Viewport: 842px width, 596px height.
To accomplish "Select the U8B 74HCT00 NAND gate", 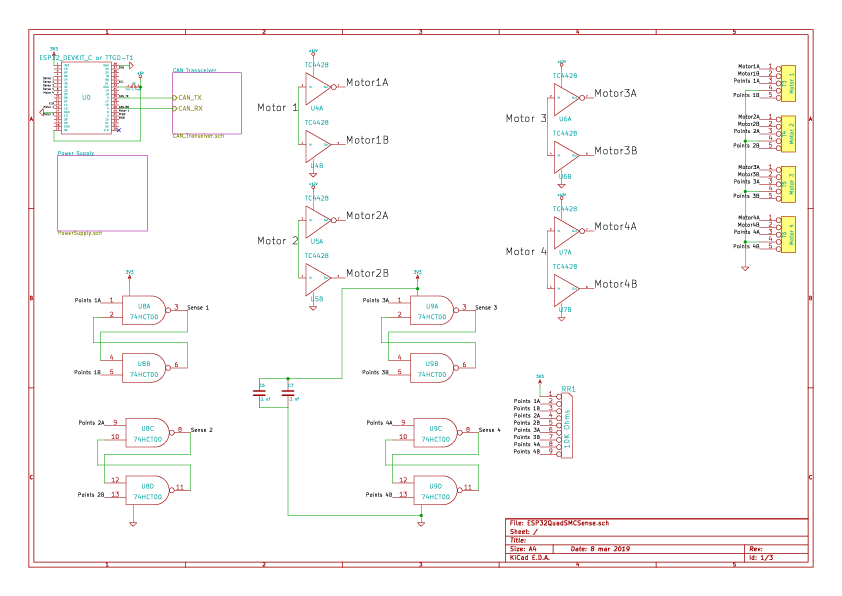I will [144, 368].
